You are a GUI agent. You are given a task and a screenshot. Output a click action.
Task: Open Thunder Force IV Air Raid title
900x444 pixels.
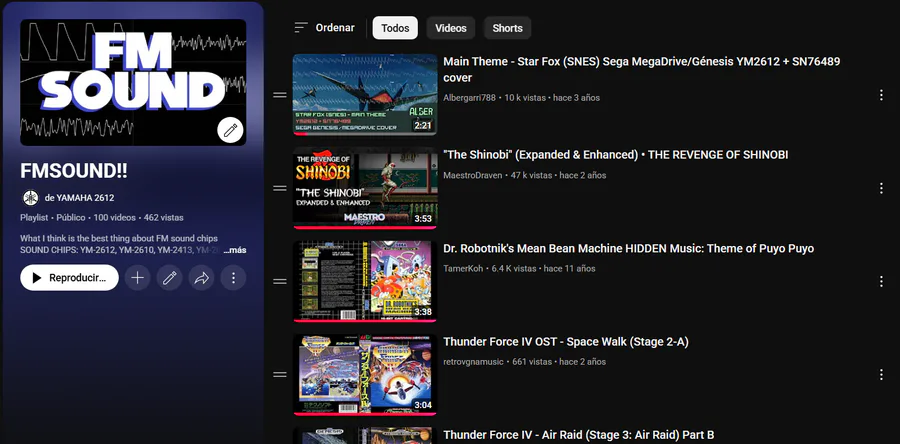tap(579, 435)
